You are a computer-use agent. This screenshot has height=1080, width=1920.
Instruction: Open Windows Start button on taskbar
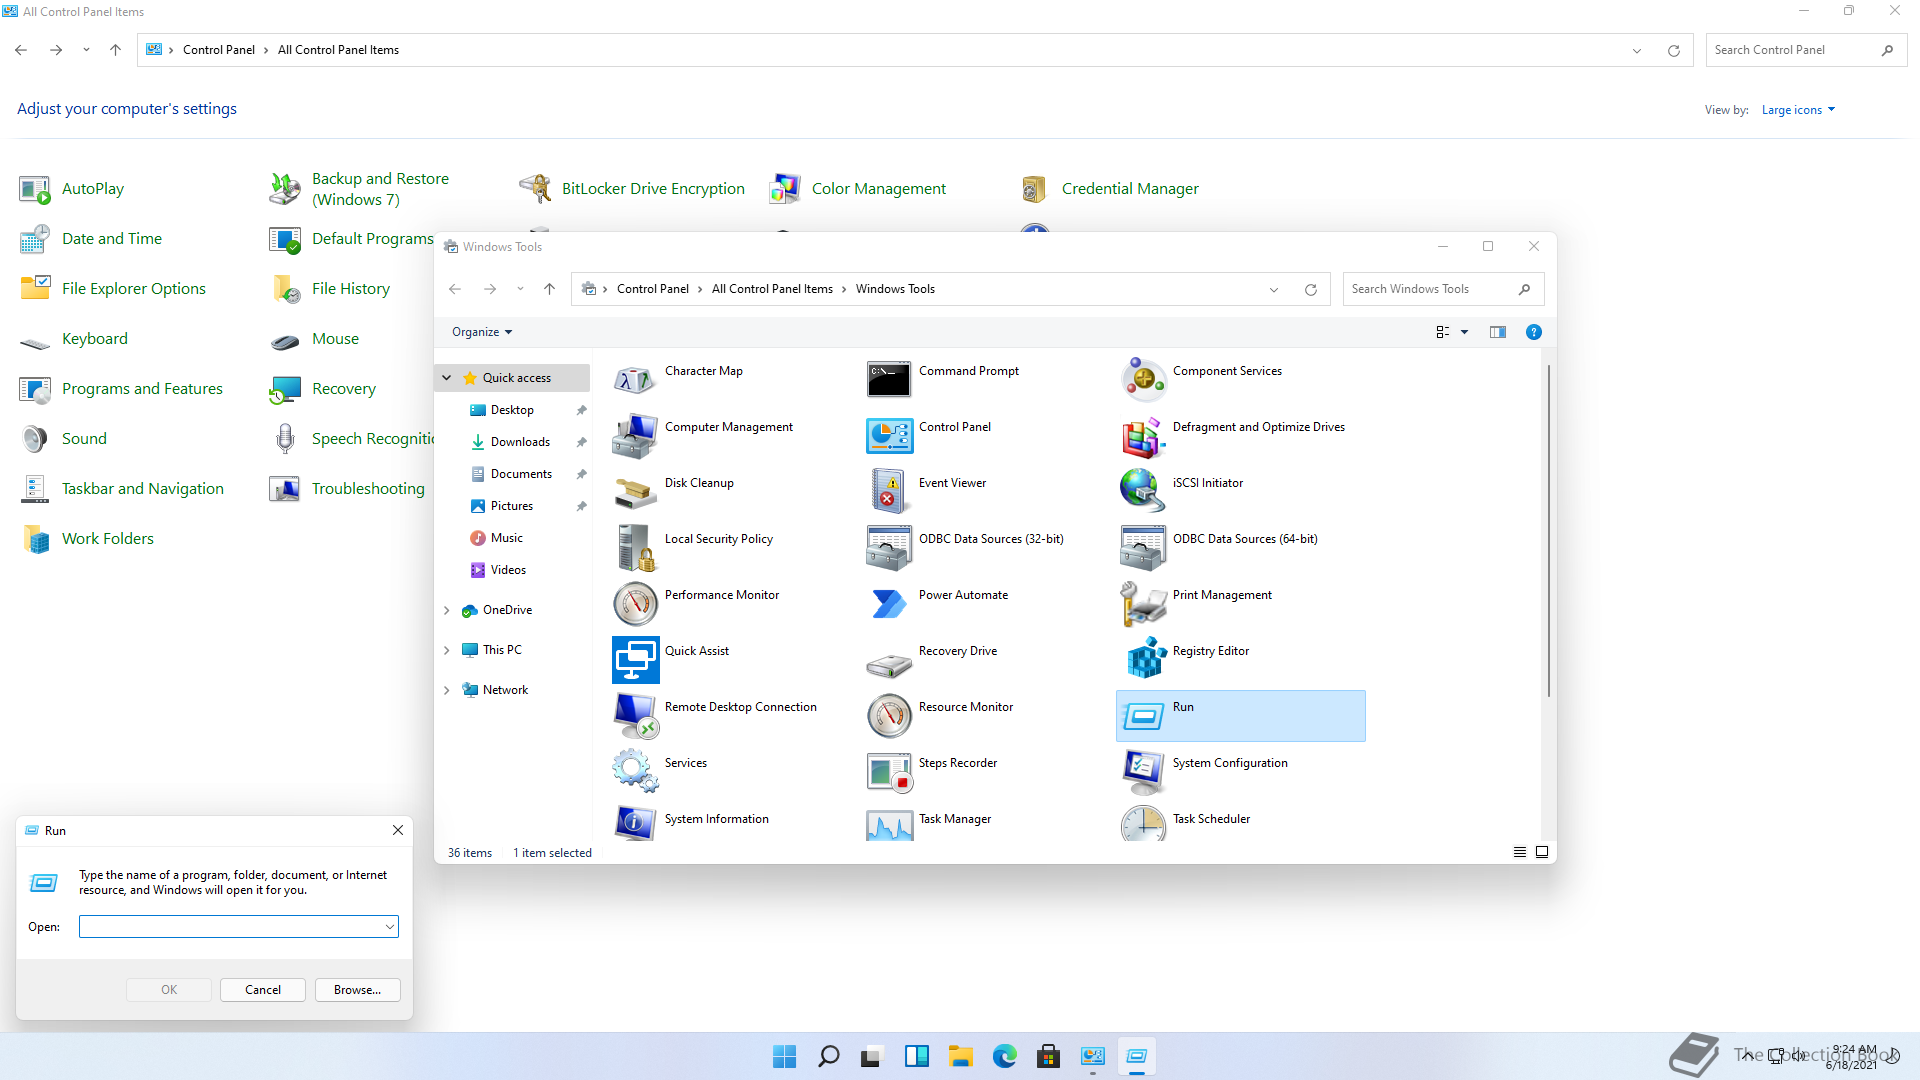coord(785,1057)
